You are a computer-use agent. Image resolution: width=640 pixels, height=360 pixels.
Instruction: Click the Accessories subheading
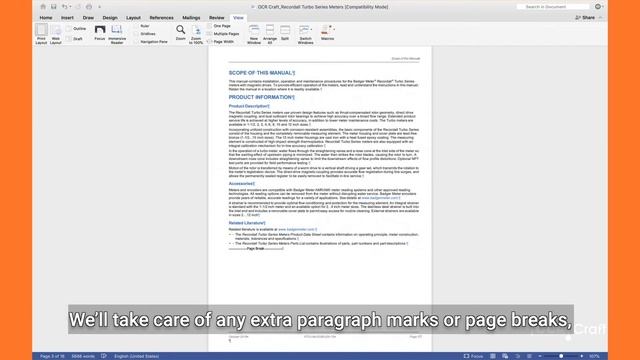tap(242, 184)
